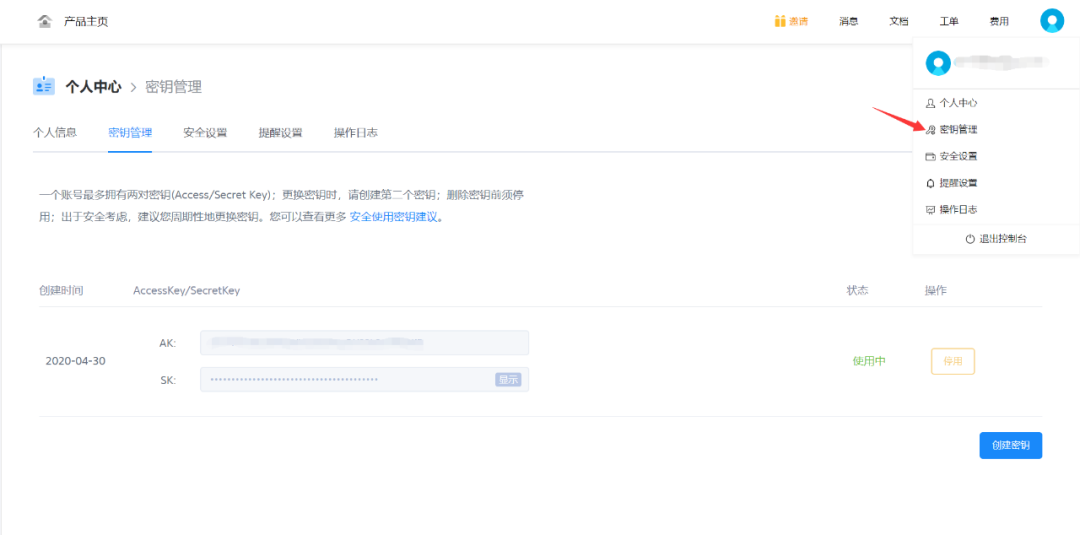Image resolution: width=1080 pixels, height=535 pixels.
Task: Click the AK access key field
Action: [x=364, y=343]
